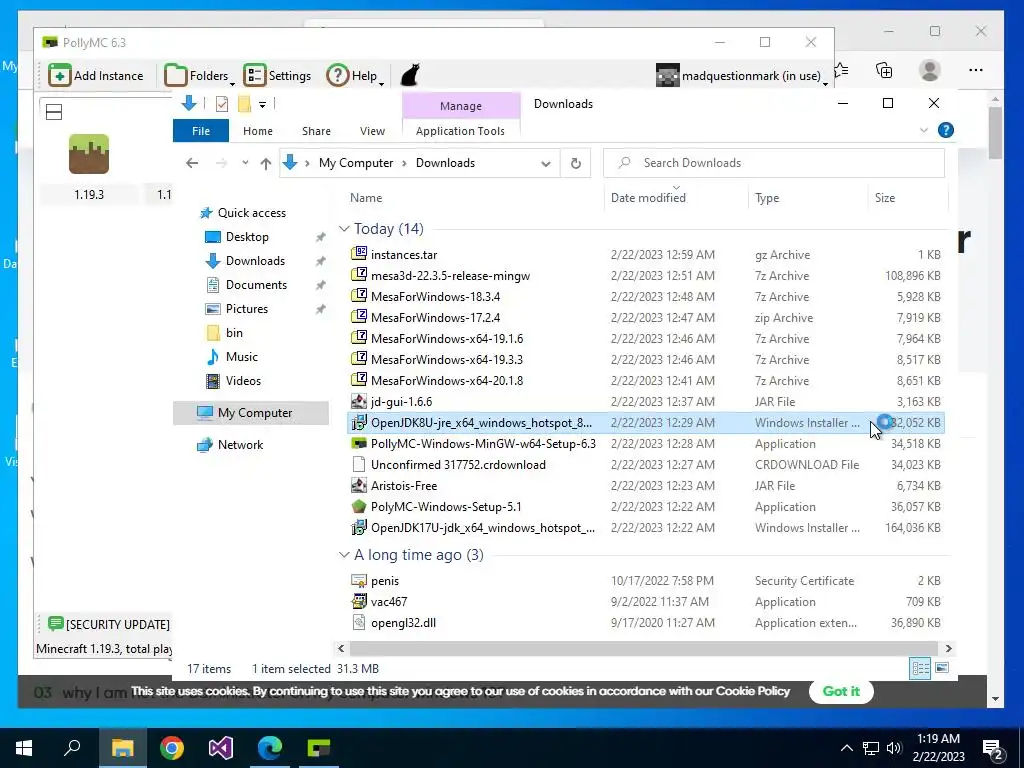
Task: Click horizontal scrollbar right arrow
Action: (948, 648)
